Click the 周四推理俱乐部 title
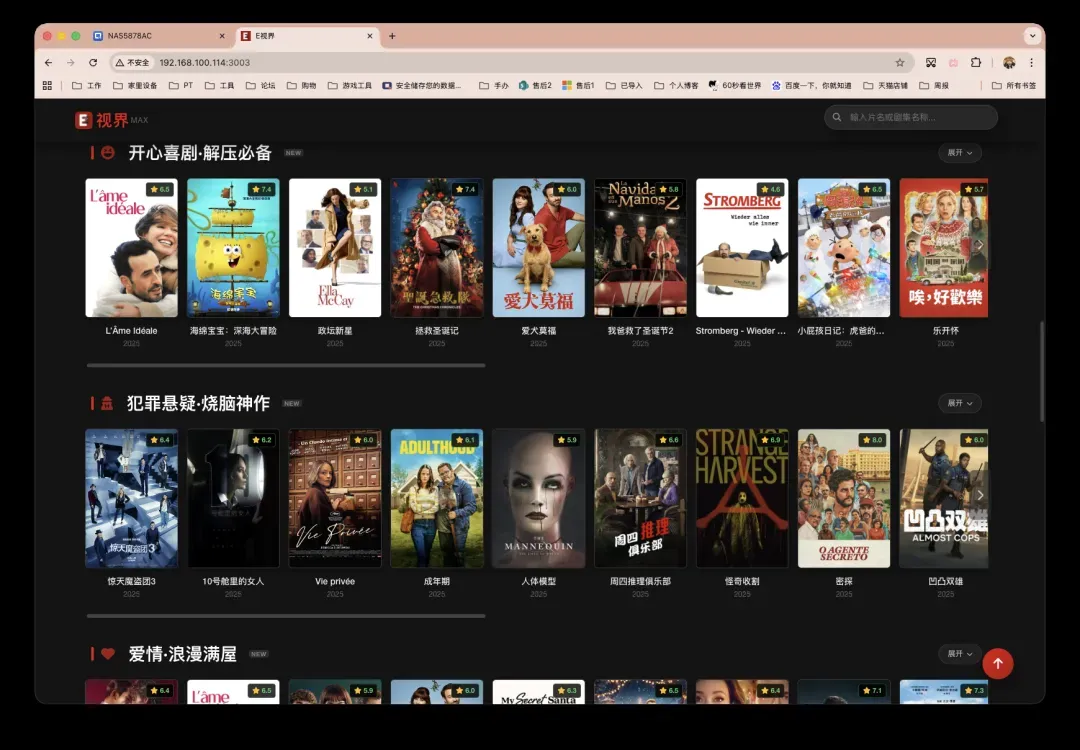The image size is (1080, 750). pos(641,581)
